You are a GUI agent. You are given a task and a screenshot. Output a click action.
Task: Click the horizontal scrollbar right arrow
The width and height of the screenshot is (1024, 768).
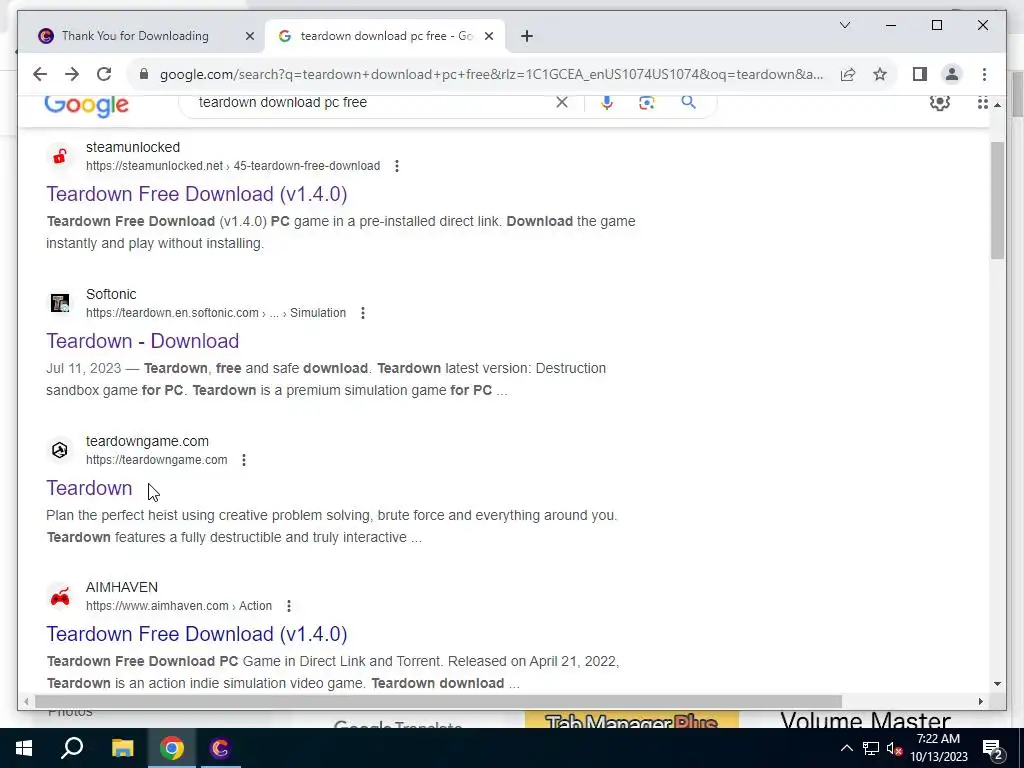tap(980, 701)
